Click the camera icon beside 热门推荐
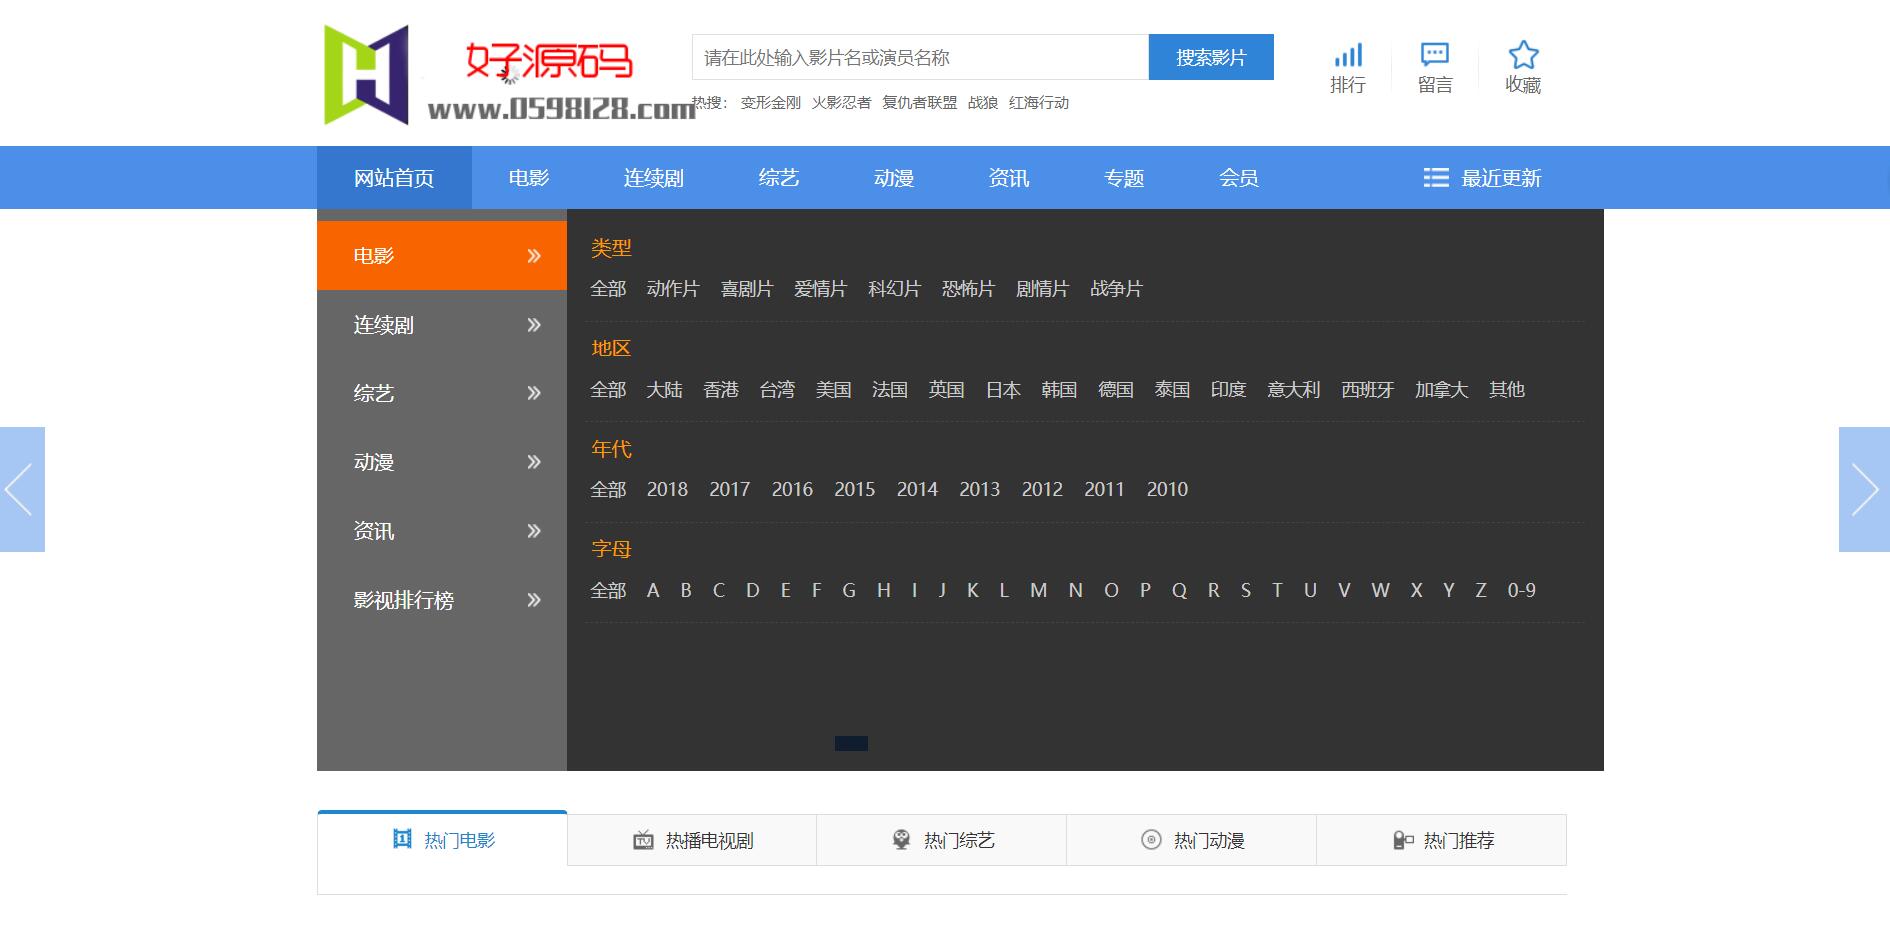 (1403, 840)
